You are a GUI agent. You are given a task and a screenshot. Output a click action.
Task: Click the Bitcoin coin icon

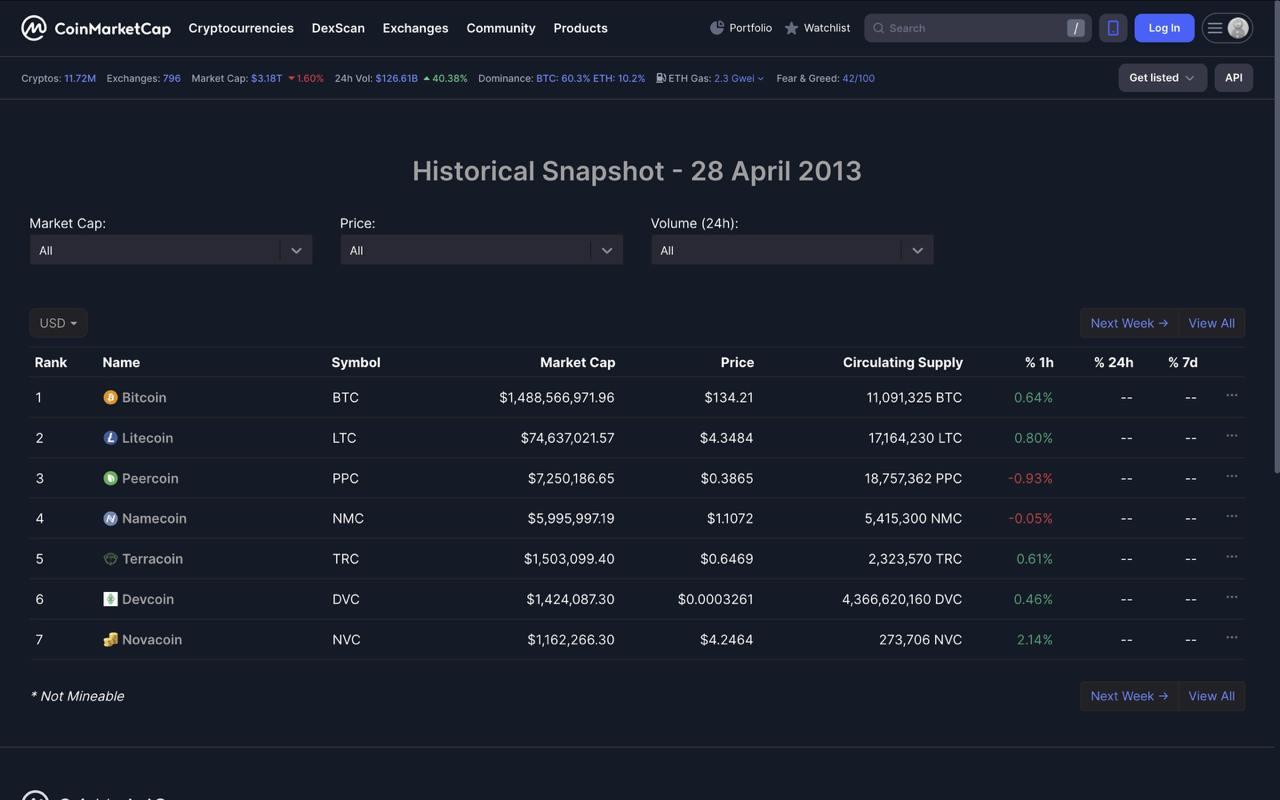[111, 397]
